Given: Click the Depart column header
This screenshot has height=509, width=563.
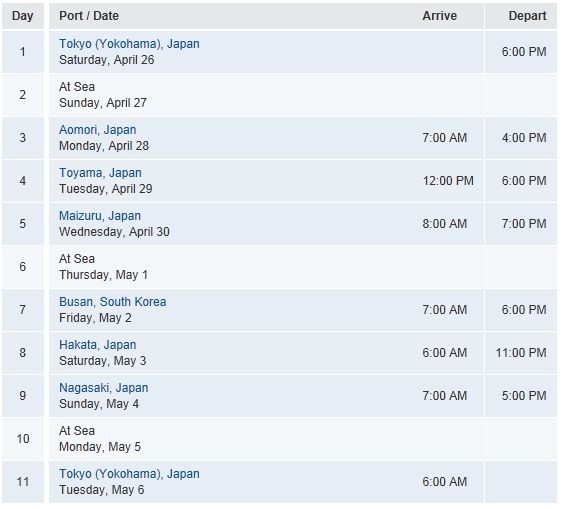Looking at the screenshot, I should point(527,16).
